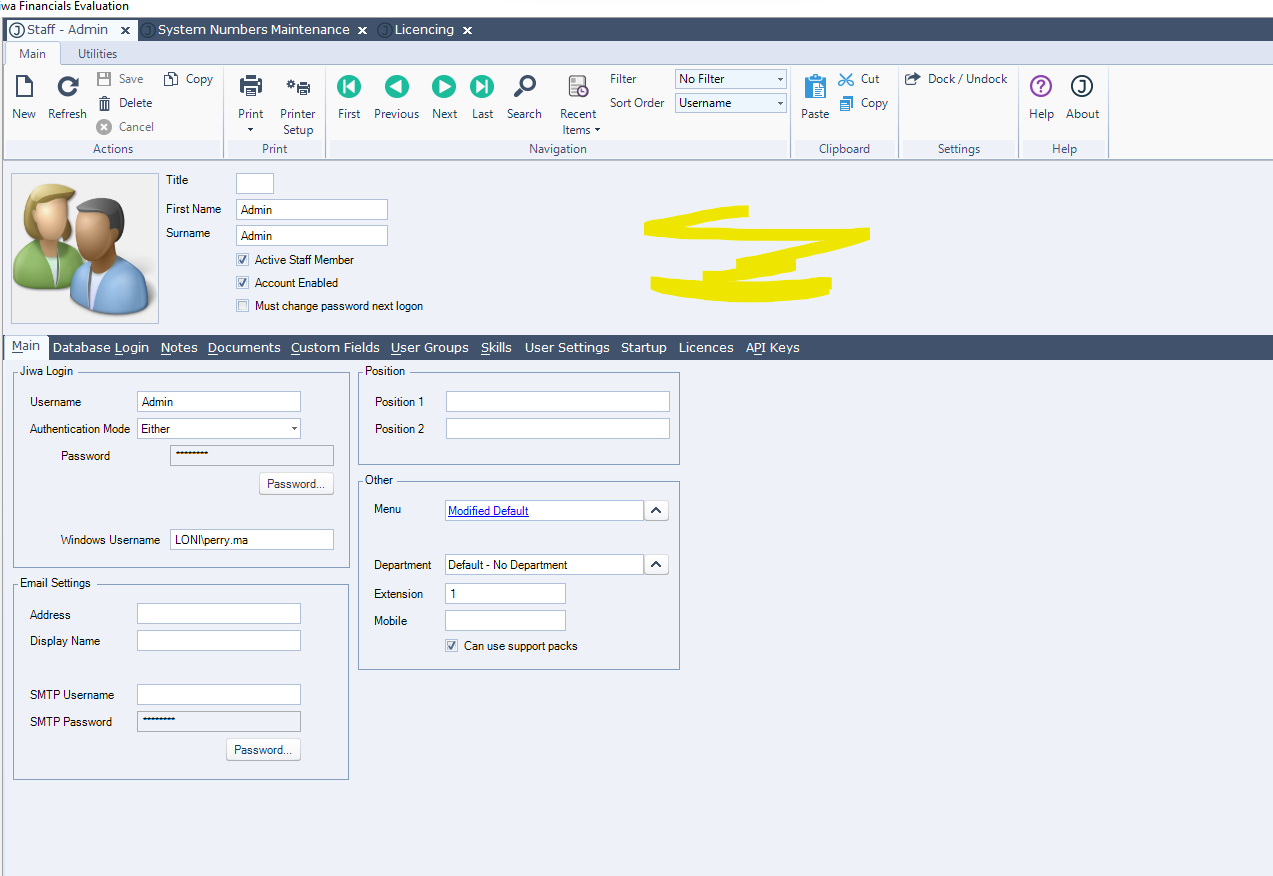Image resolution: width=1273 pixels, height=876 pixels.
Task: Open the Utilities ribbon tab
Action: [x=97, y=54]
